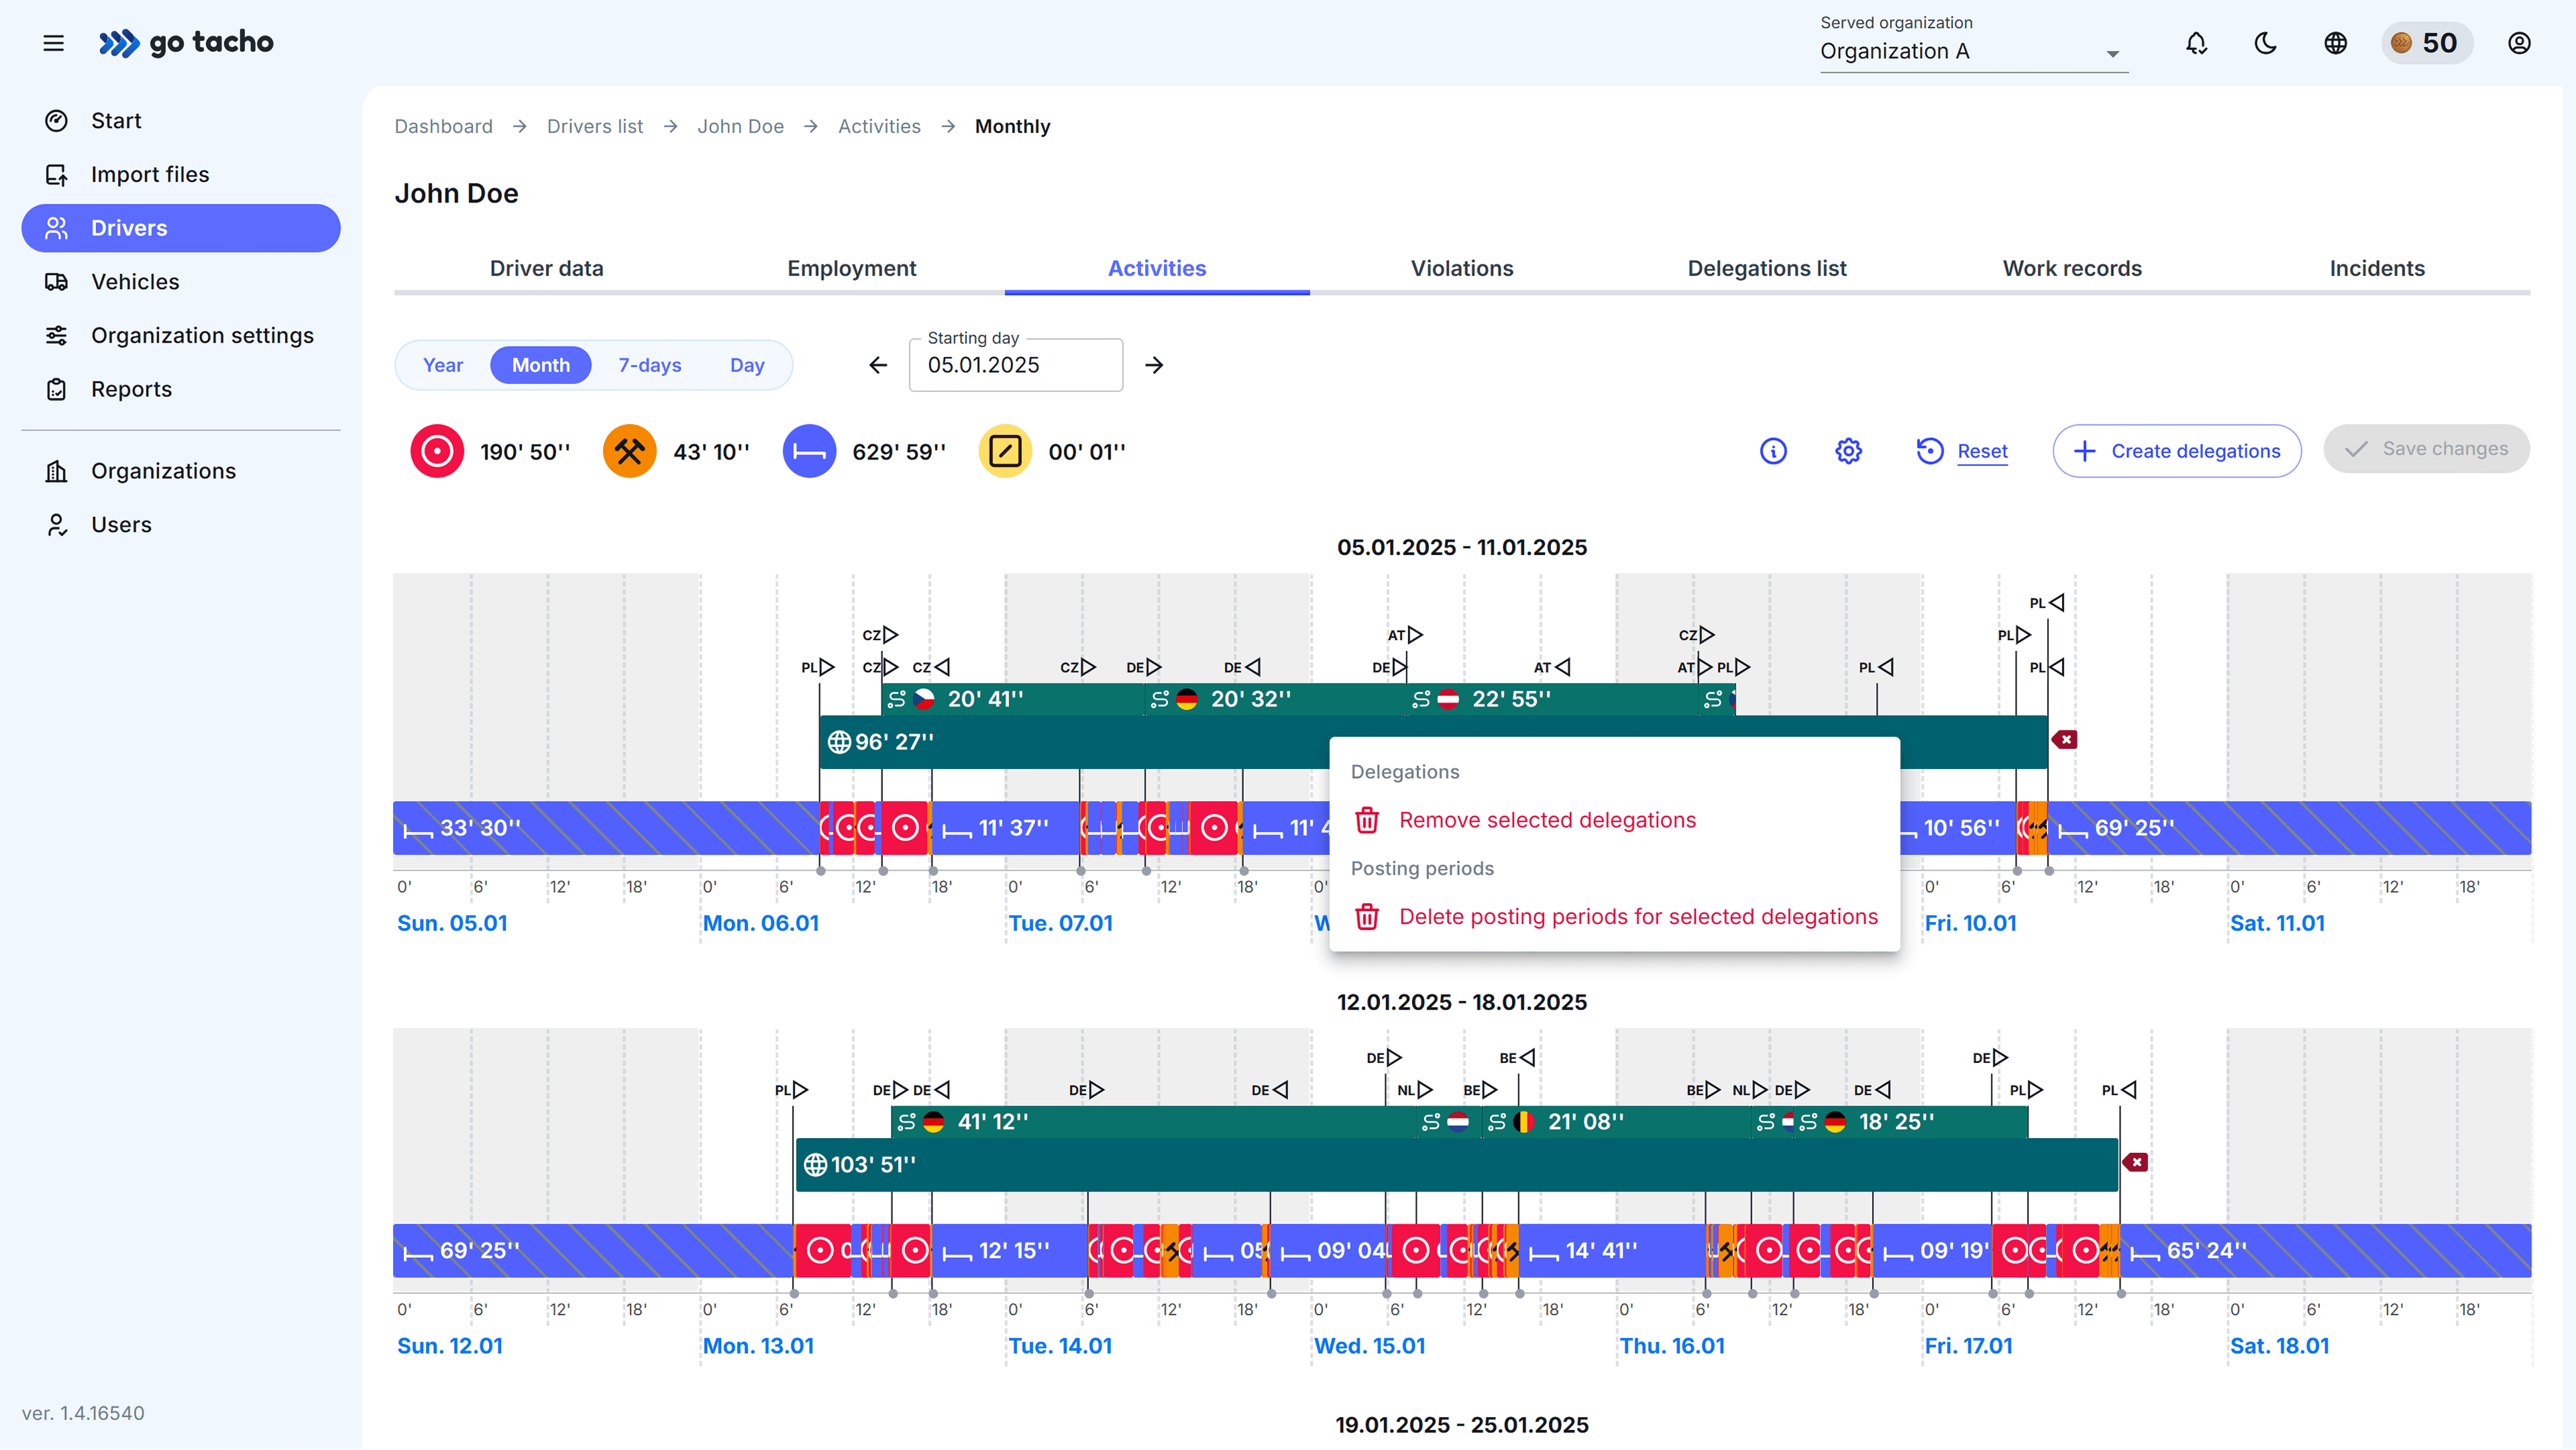Choose Remove selected delegations from the menu
This screenshot has width=2576, height=1450.
[1547, 819]
